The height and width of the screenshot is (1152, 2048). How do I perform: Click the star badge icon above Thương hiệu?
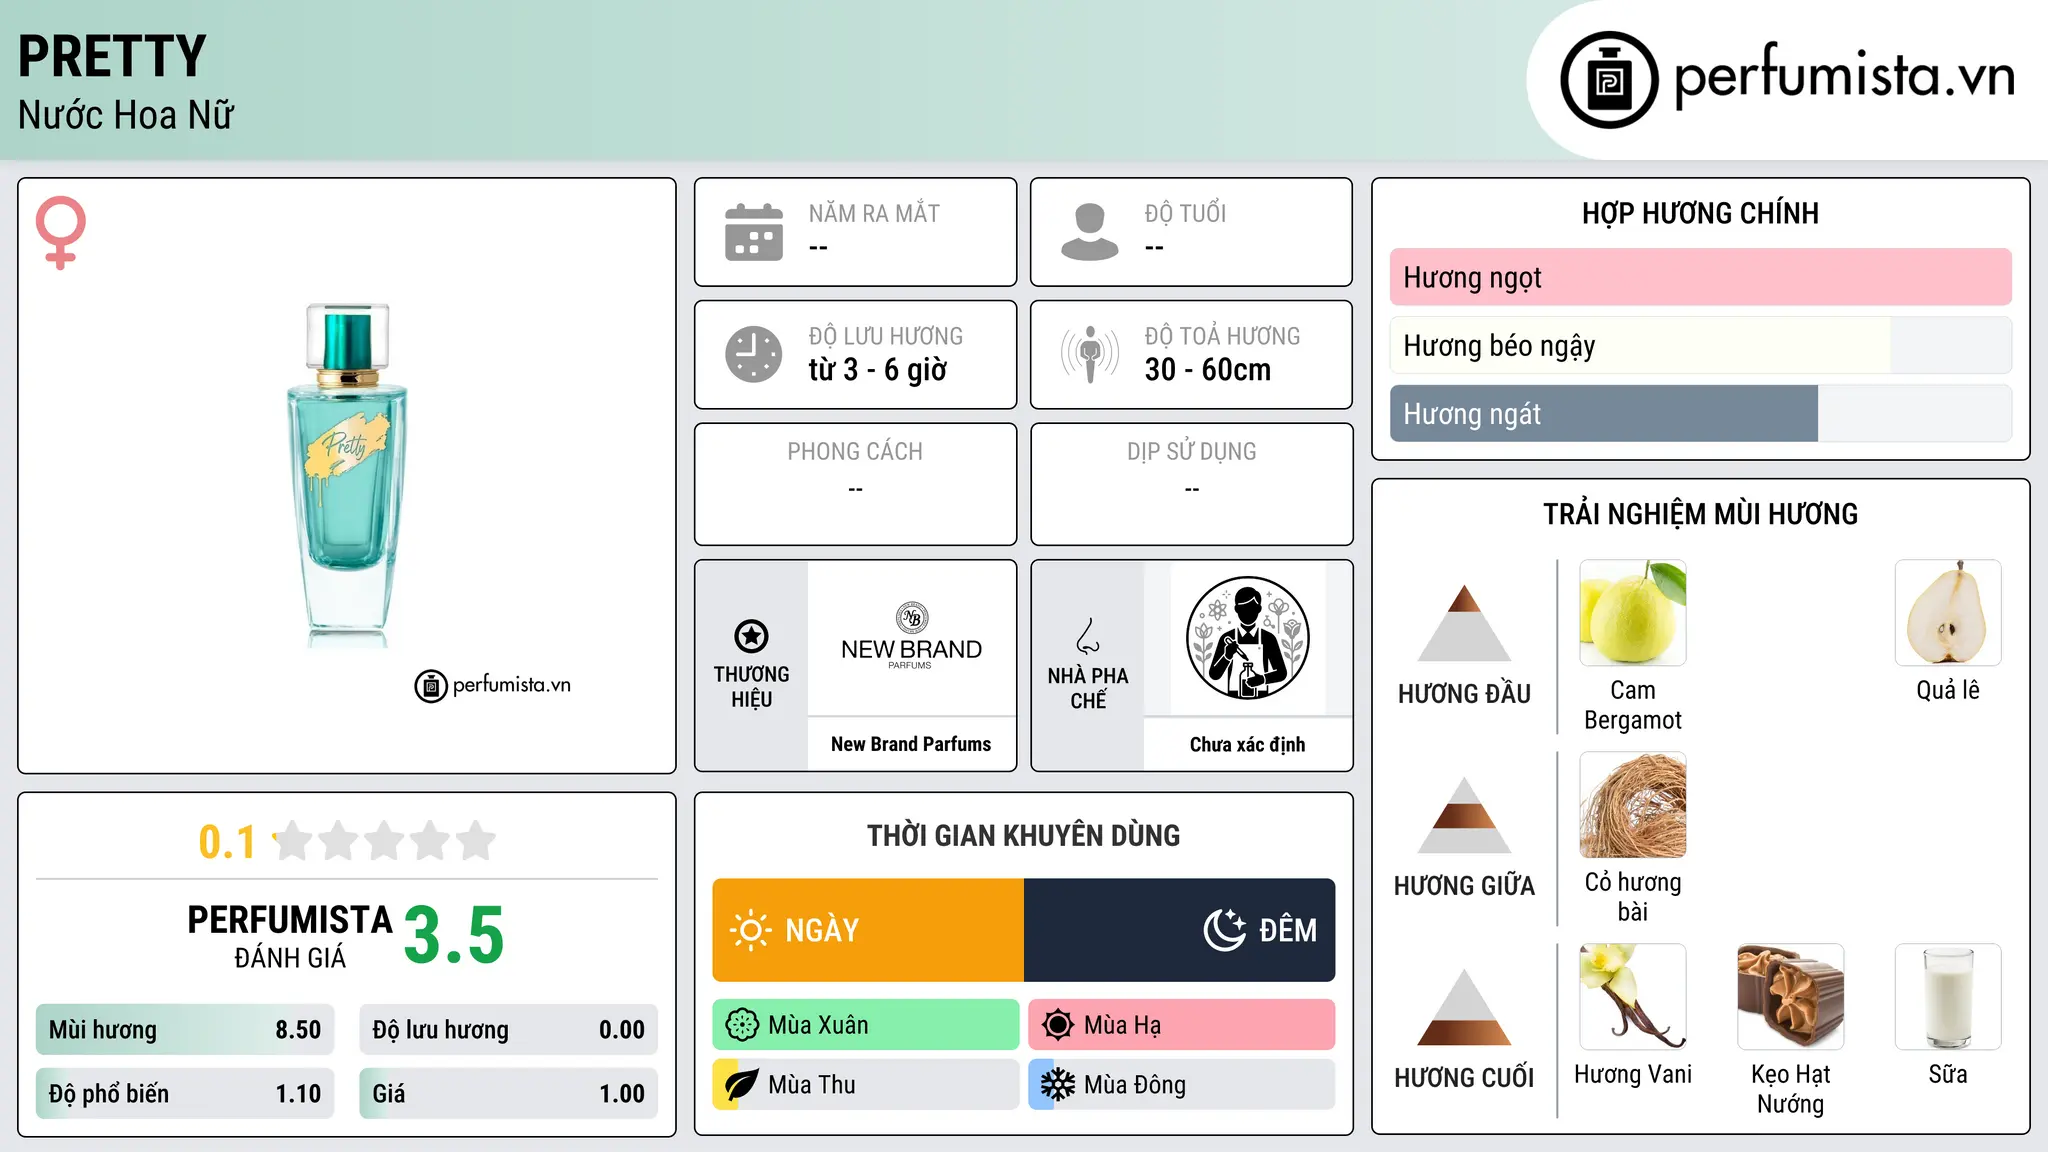pyautogui.click(x=751, y=635)
